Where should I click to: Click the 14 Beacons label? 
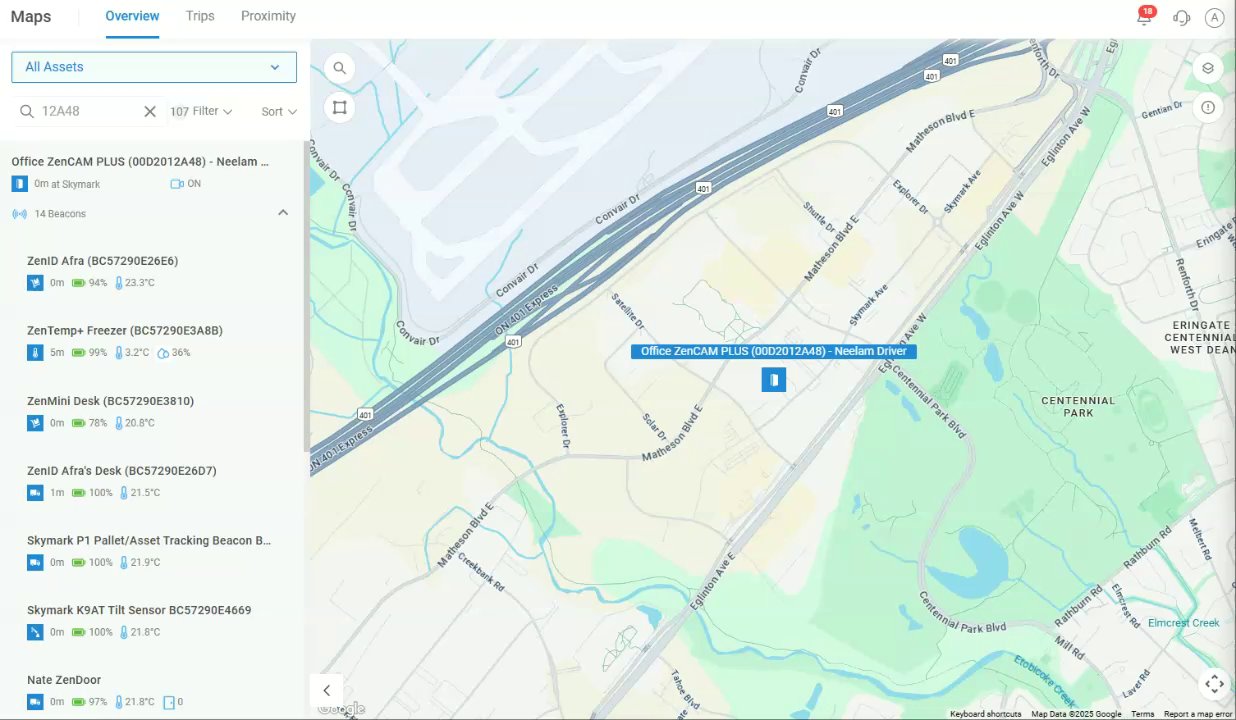pos(60,214)
